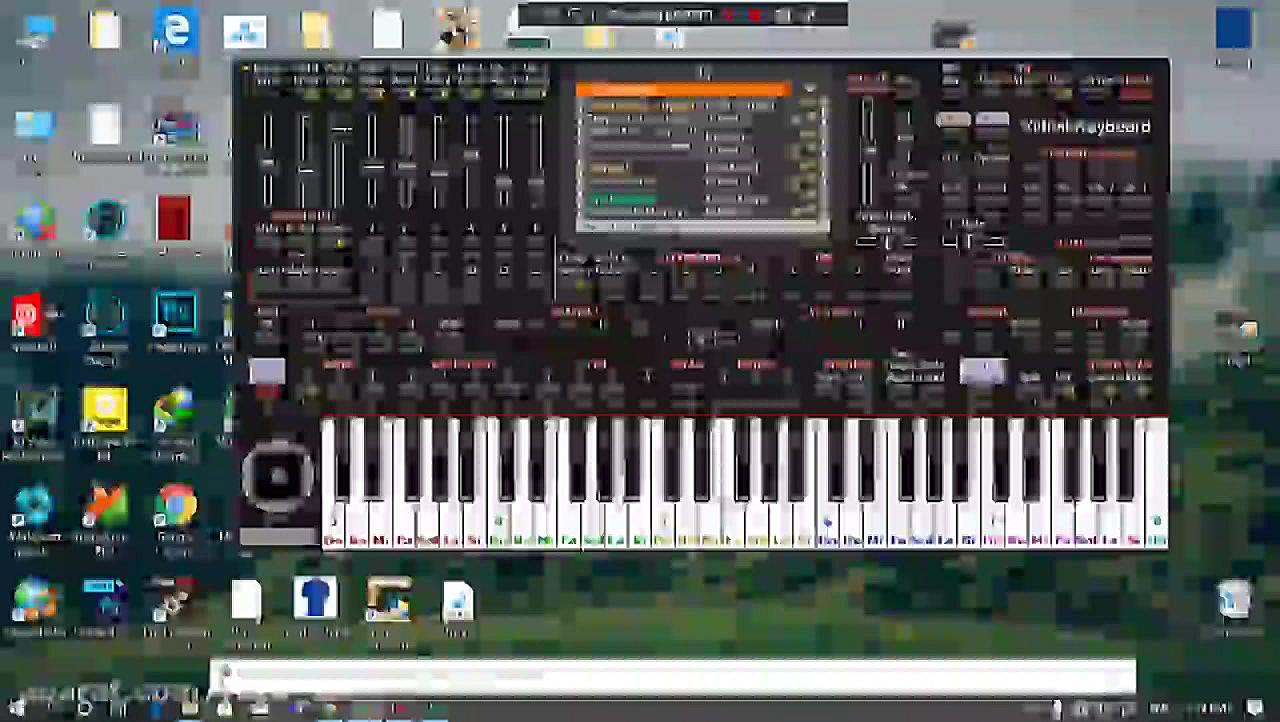
Task: Select the green highlighted row in the display
Action: pos(622,199)
